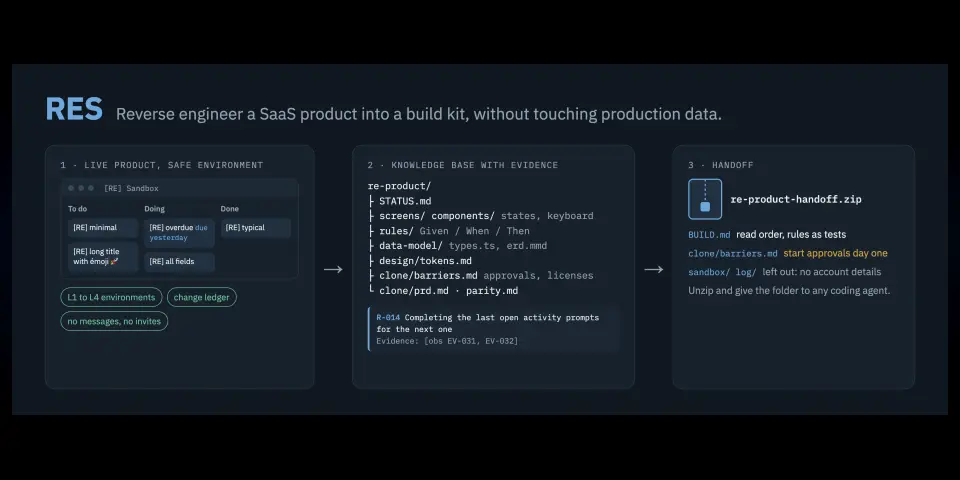Image resolution: width=960 pixels, height=480 pixels.
Task: Click the 'To do' column header
Action: pyautogui.click(x=77, y=209)
